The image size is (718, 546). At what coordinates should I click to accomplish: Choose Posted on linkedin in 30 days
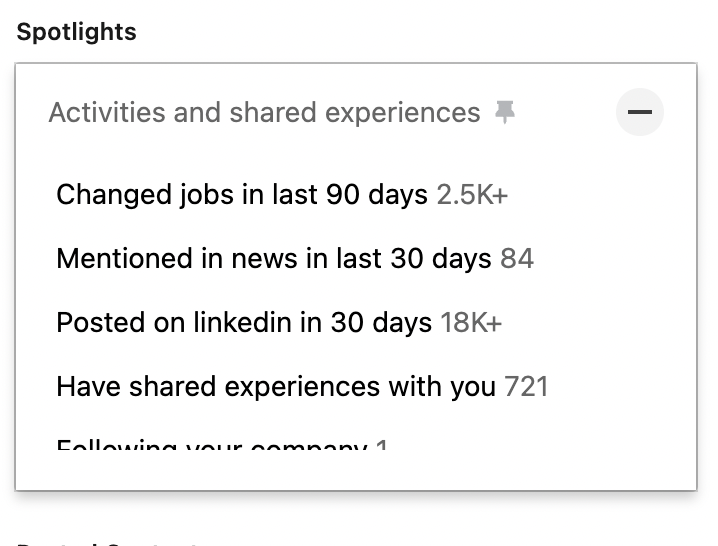tap(244, 323)
